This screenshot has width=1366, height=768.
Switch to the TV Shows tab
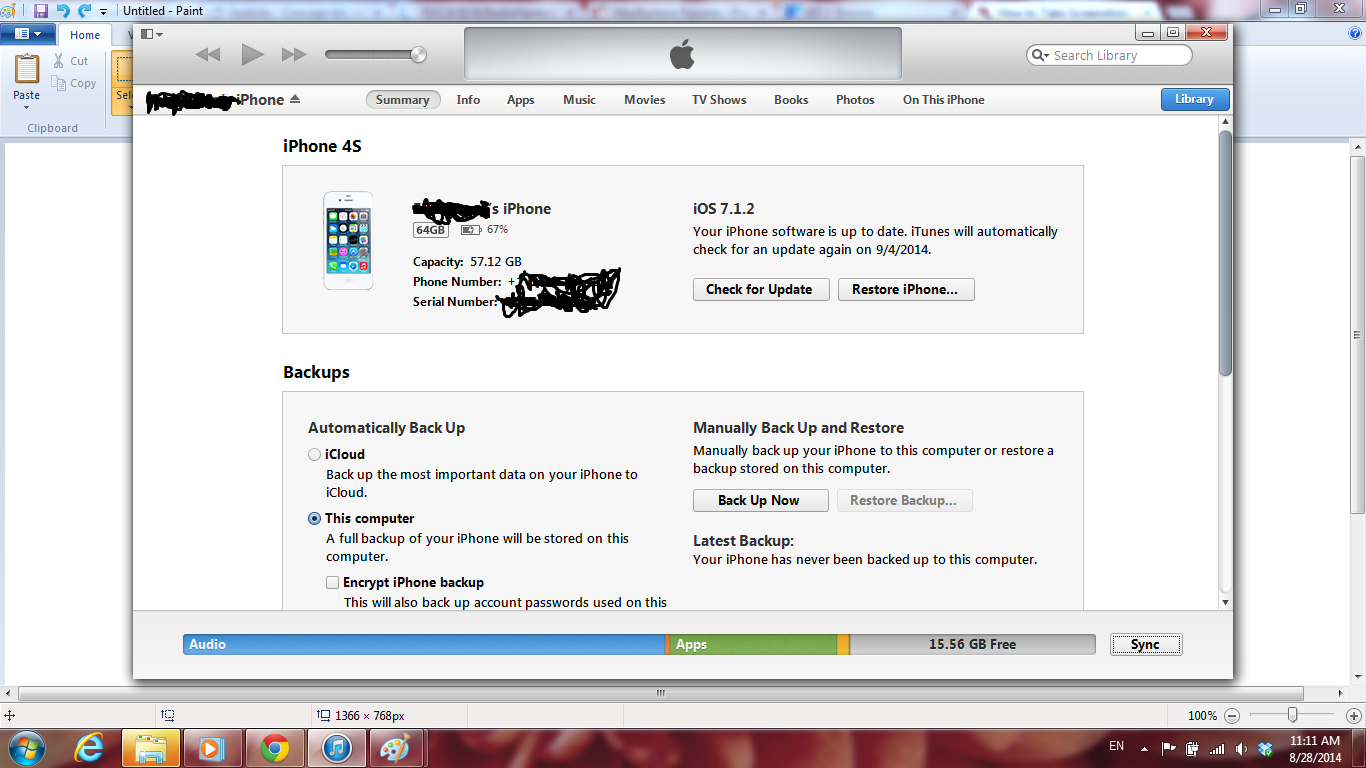pos(719,100)
